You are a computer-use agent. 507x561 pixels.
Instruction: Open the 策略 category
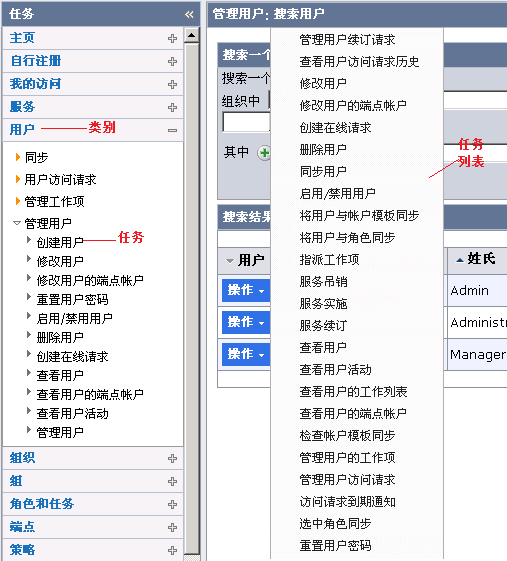[22, 549]
